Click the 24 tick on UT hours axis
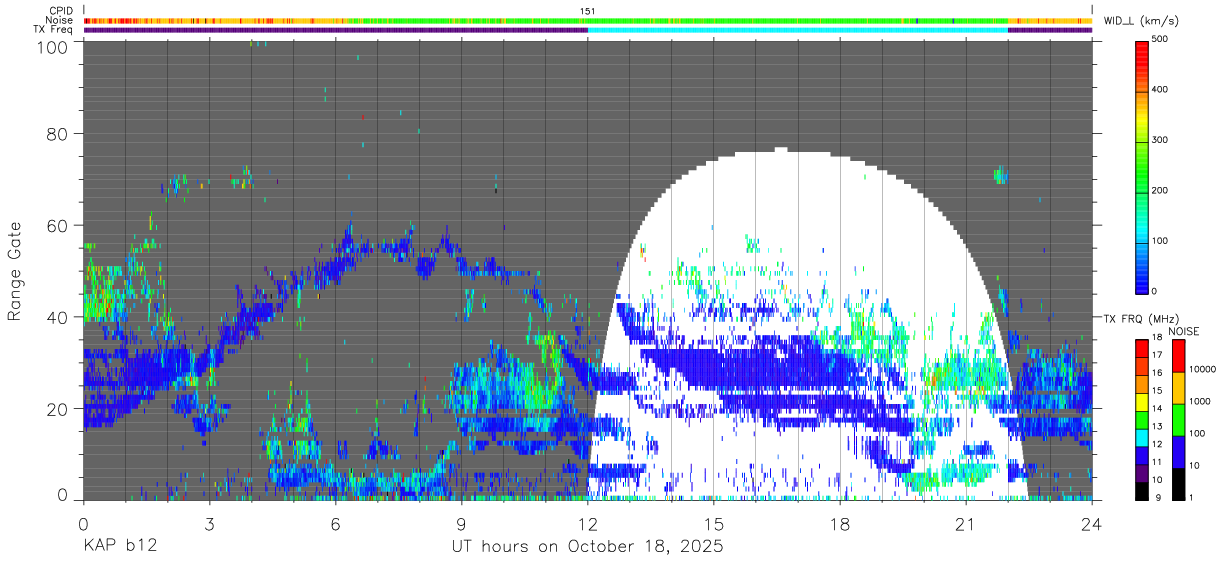 pyautogui.click(x=1092, y=523)
